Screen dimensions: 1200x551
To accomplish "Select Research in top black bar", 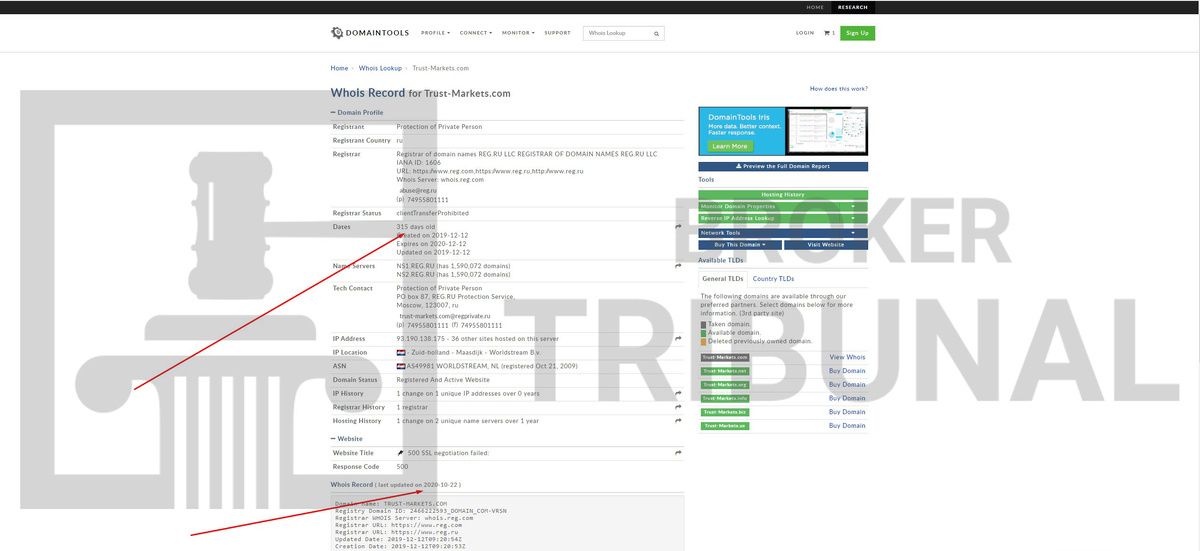I will (x=853, y=7).
